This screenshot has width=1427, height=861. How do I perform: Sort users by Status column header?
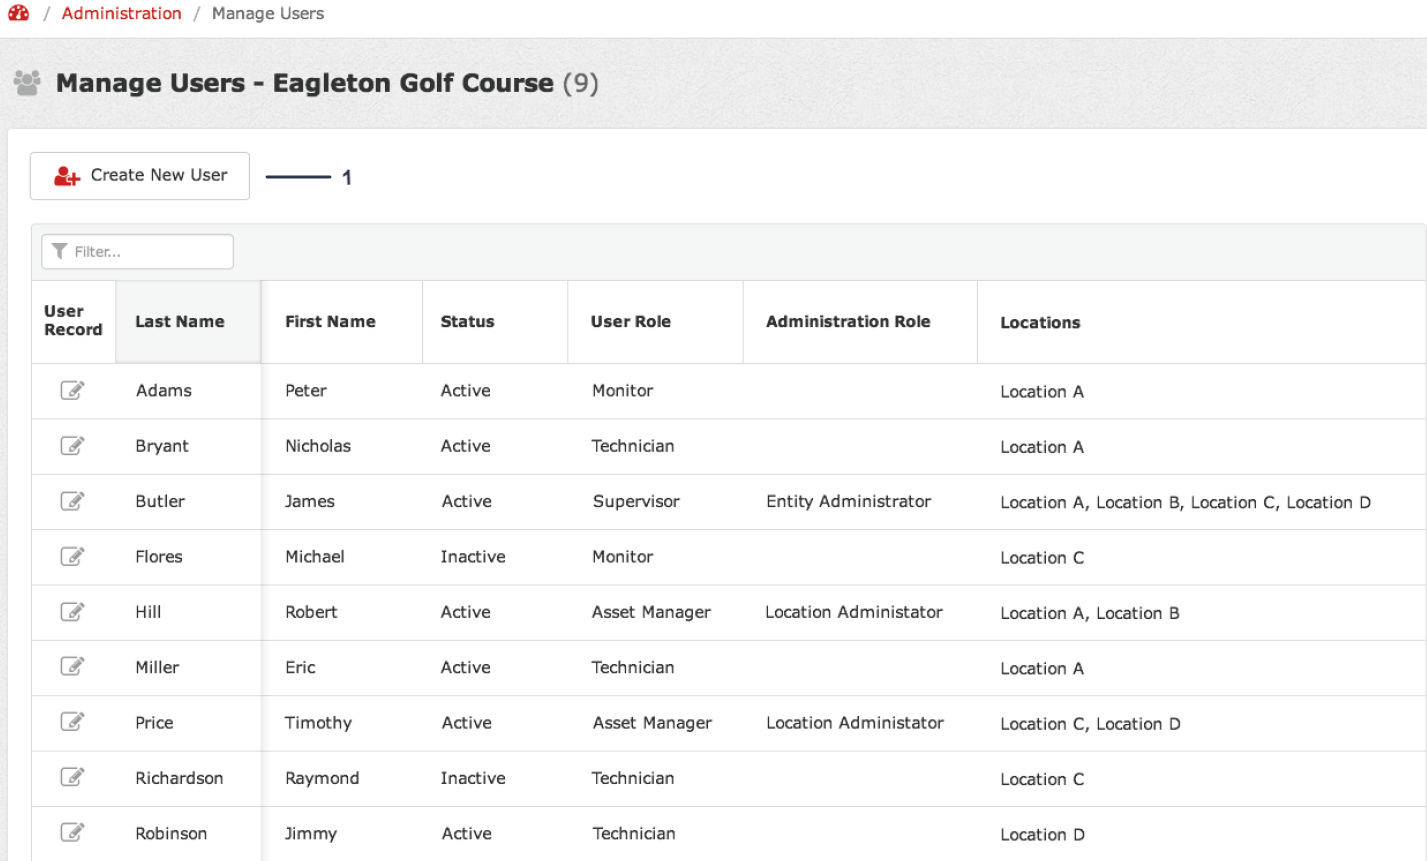pyautogui.click(x=467, y=322)
